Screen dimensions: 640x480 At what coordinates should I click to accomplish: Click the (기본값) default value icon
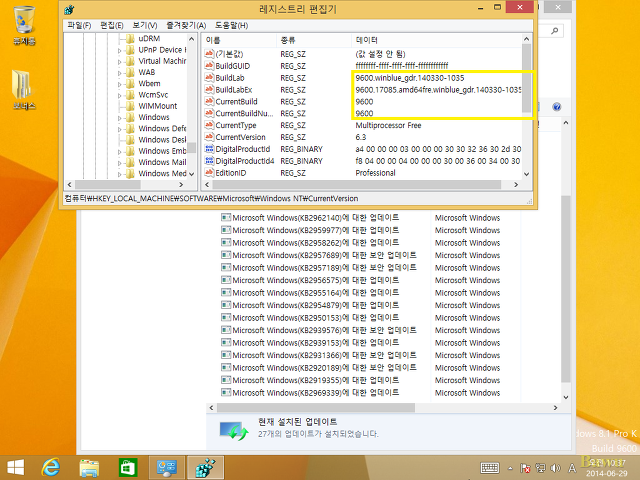click(209, 54)
